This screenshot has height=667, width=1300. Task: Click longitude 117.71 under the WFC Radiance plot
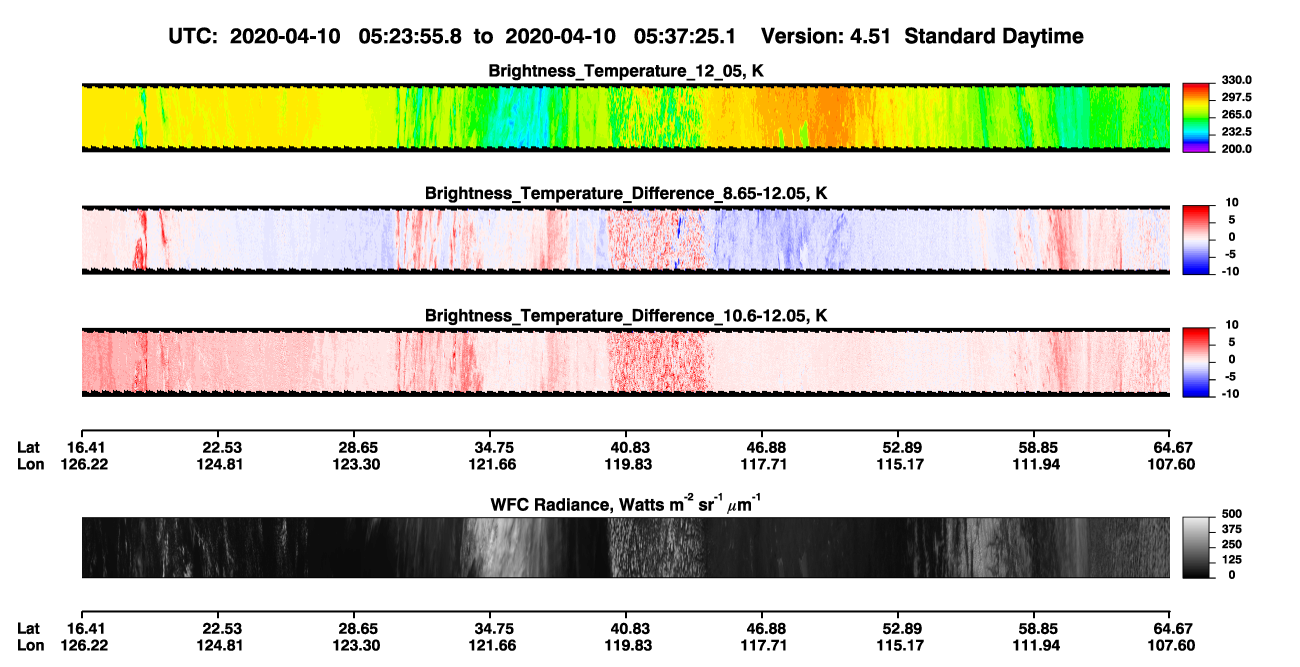pyautogui.click(x=765, y=644)
